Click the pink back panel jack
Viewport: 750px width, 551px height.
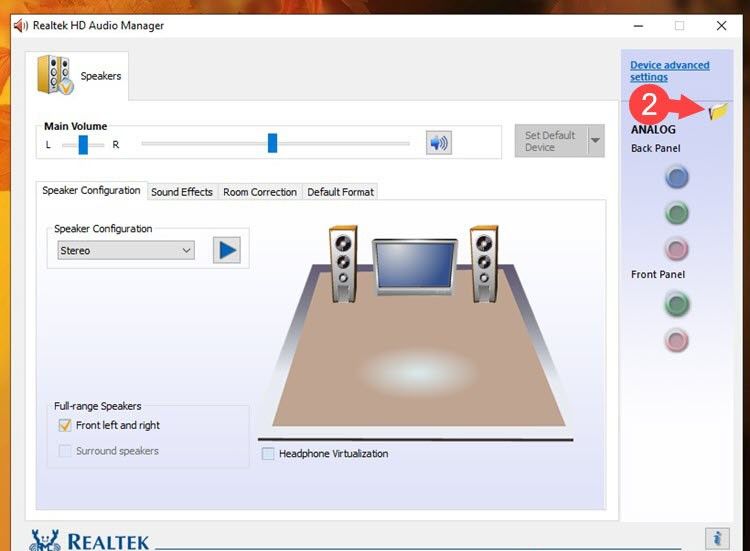tap(676, 249)
